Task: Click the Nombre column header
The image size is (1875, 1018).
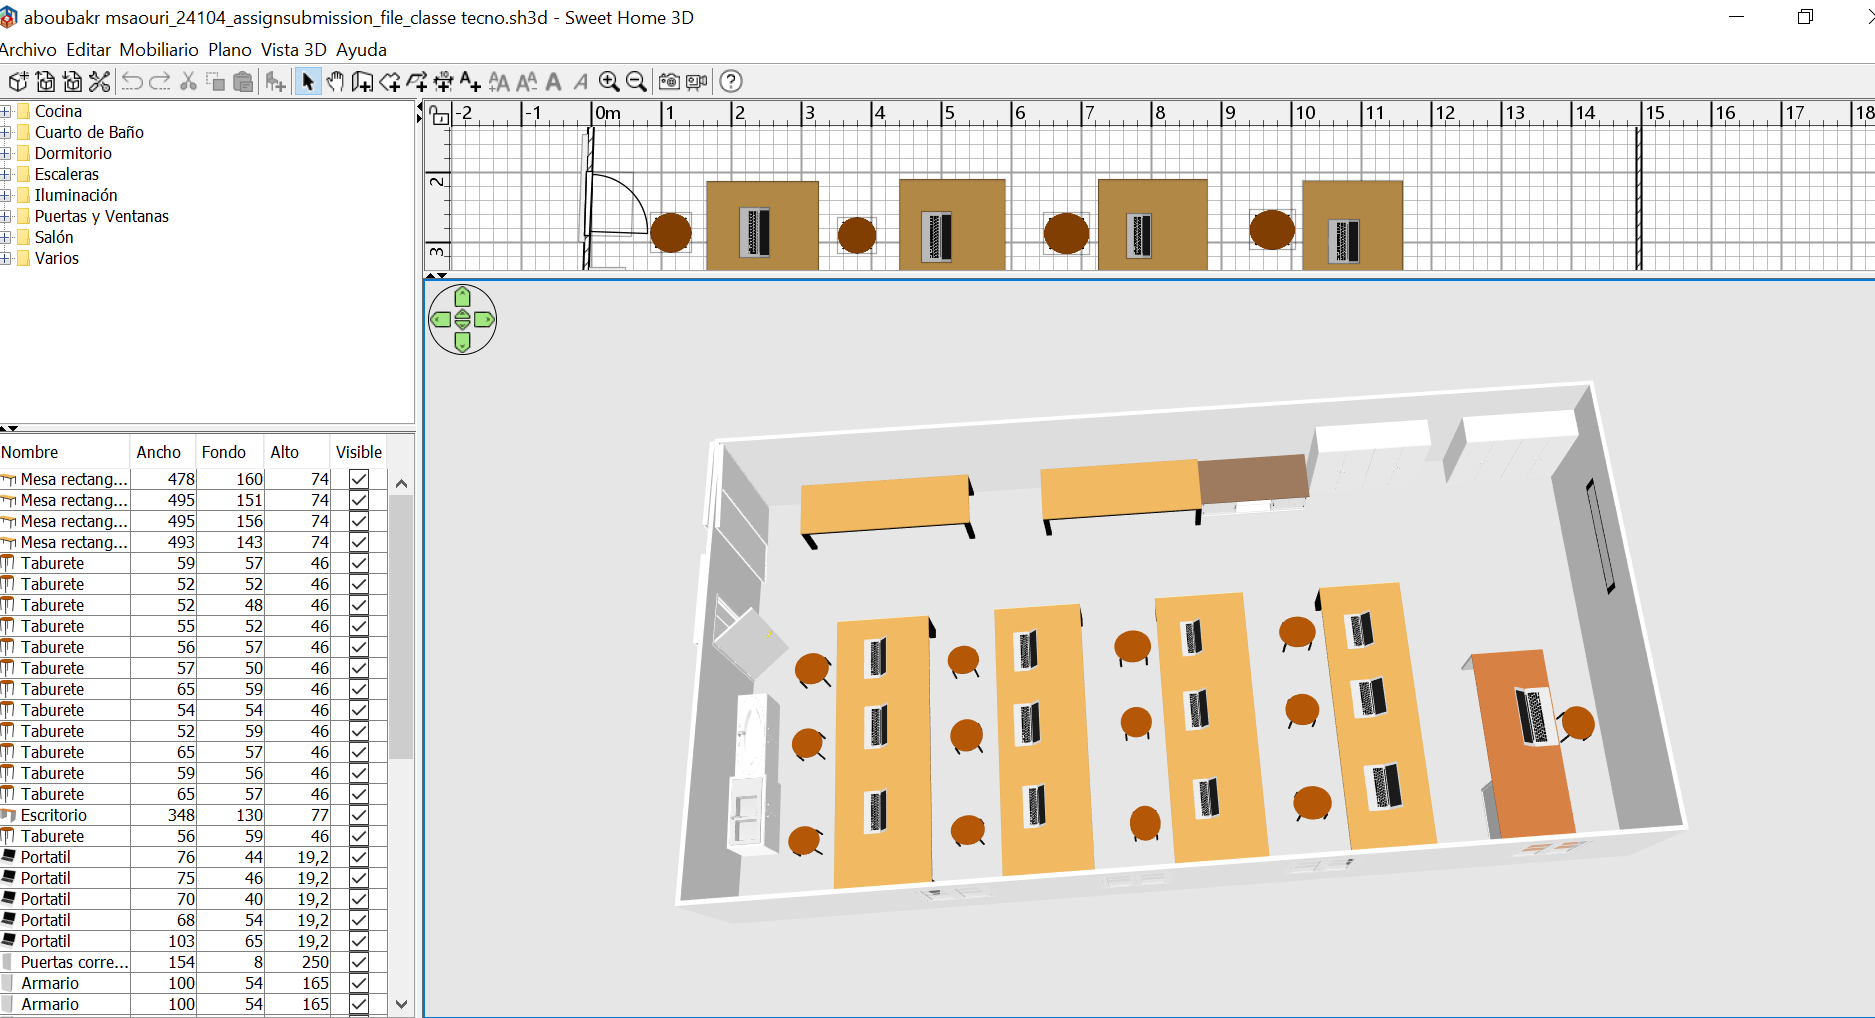Action: point(30,452)
